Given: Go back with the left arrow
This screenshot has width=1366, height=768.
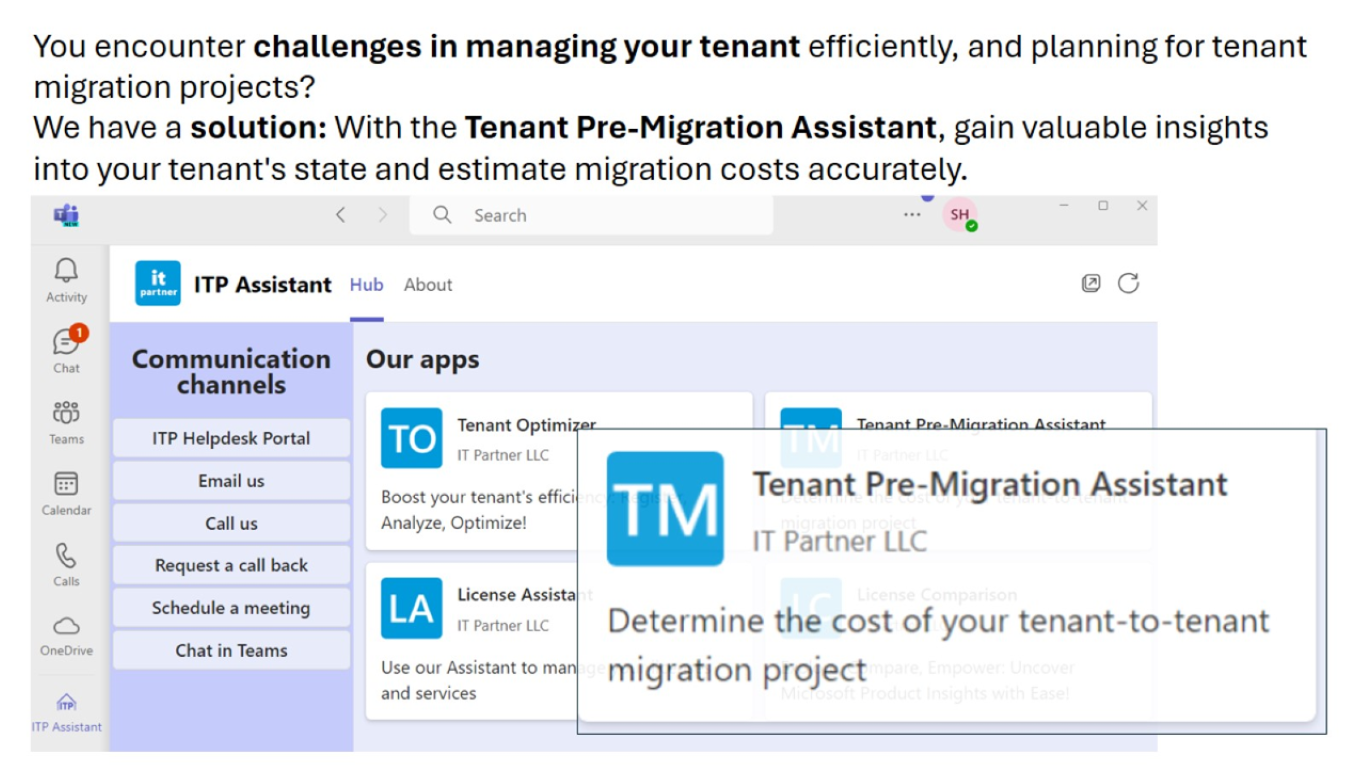Looking at the screenshot, I should click(x=341, y=215).
